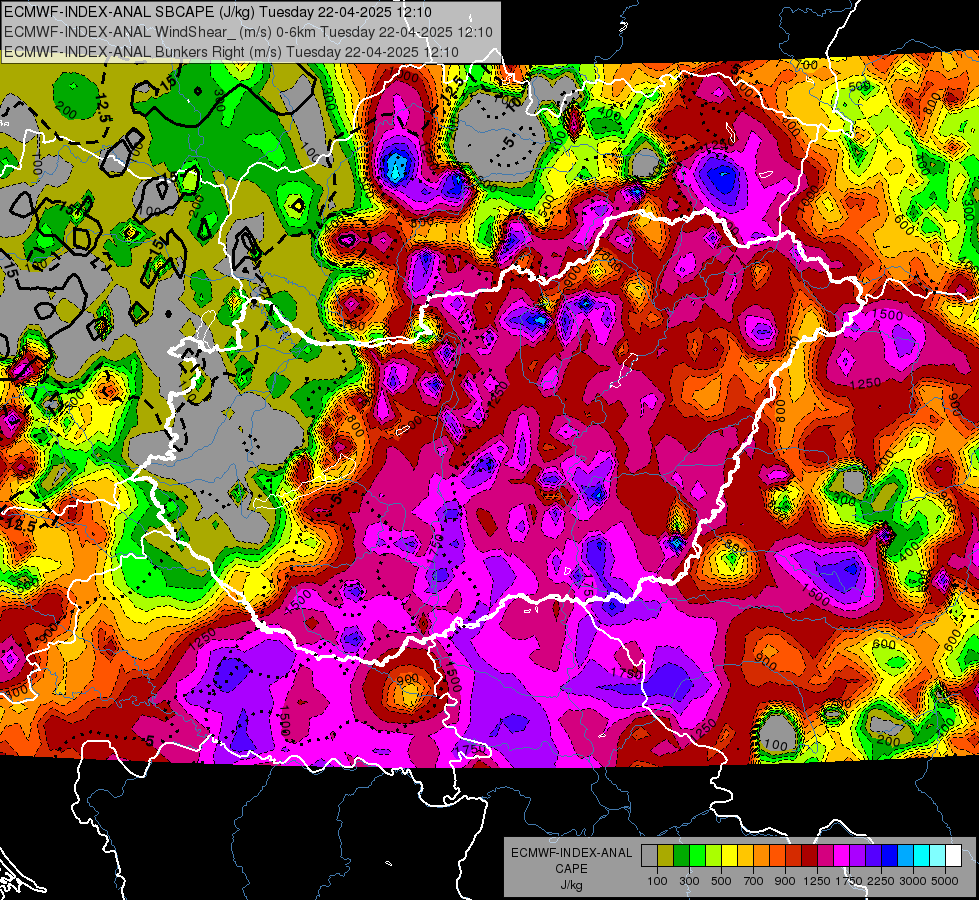This screenshot has height=900, width=979.
Task: Click the 700 tick label in the legend
Action: [754, 881]
